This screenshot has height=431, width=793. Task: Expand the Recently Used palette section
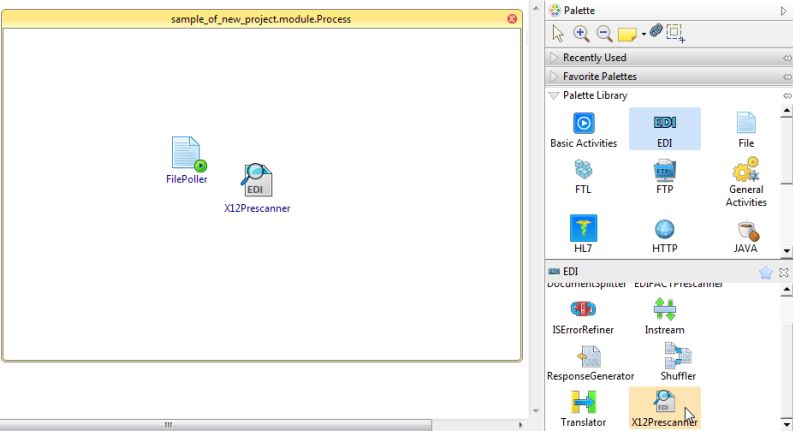(554, 57)
